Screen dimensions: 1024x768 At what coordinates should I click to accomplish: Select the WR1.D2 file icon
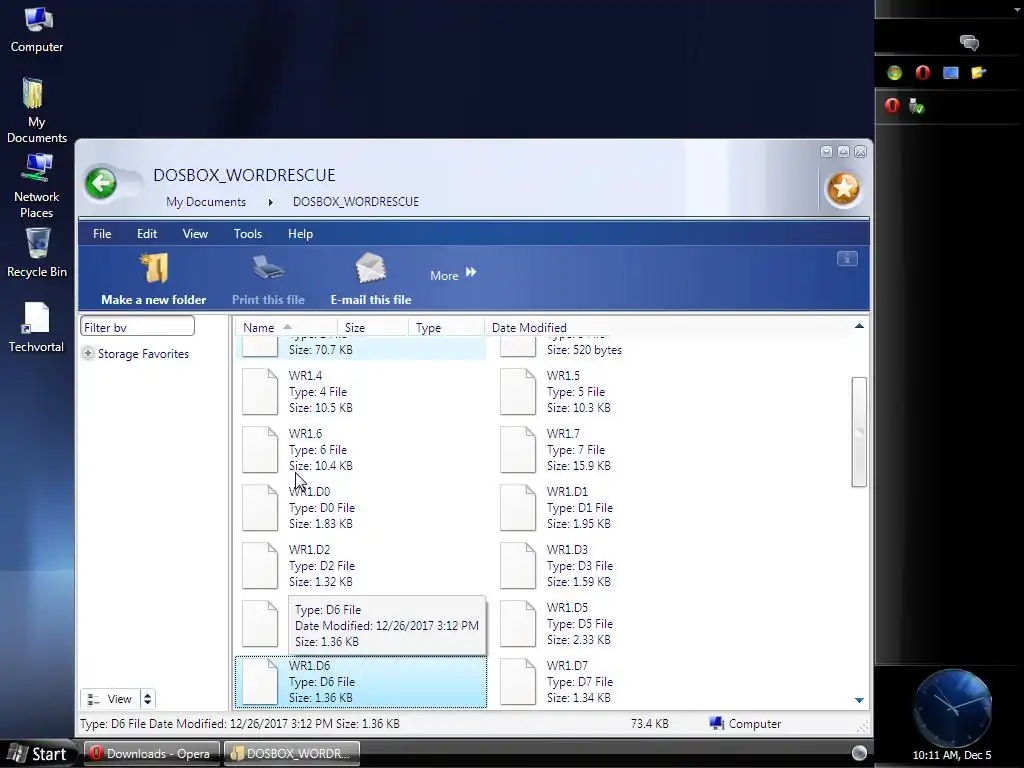click(x=260, y=566)
